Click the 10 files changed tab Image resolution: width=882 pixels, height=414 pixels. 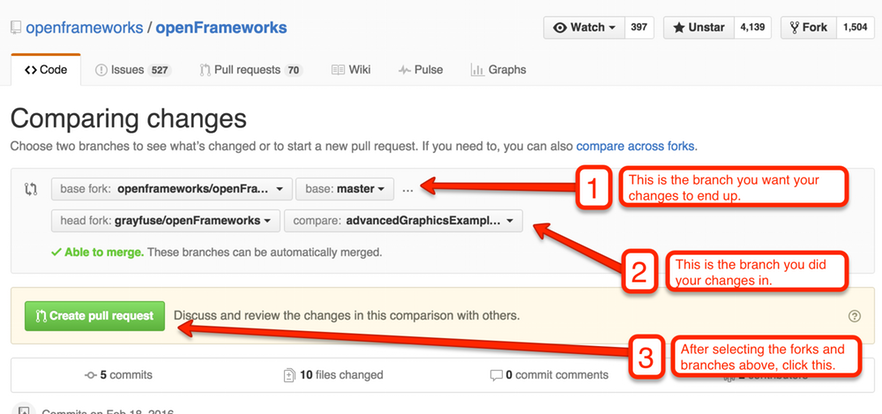333,375
